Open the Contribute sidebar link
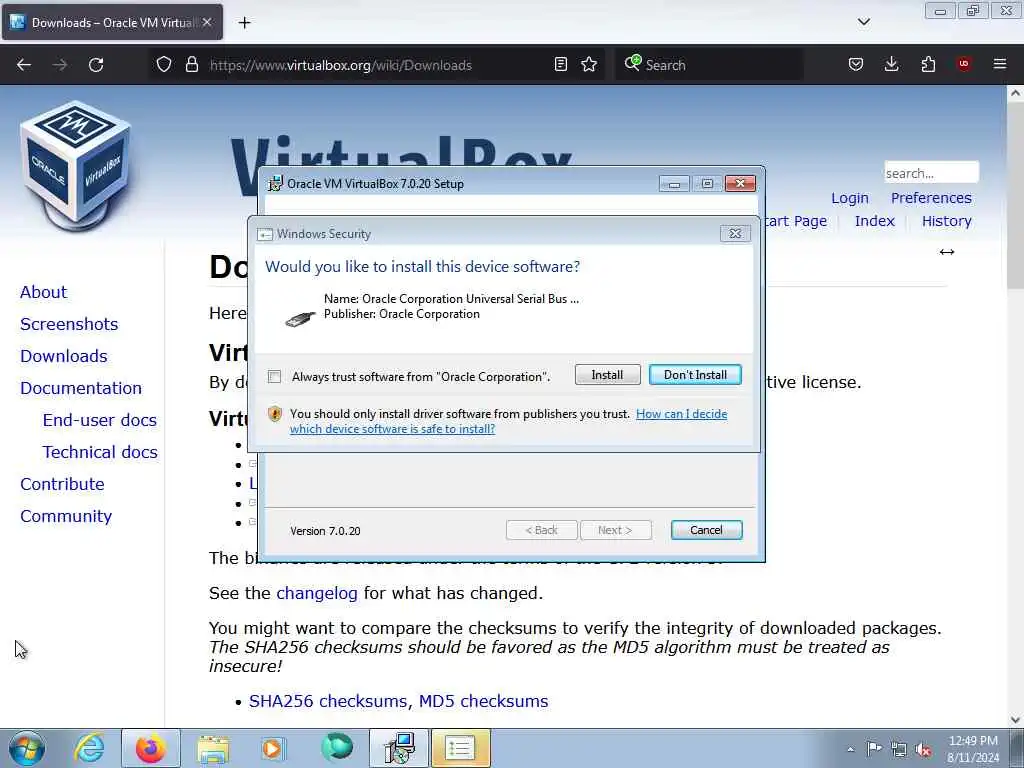The width and height of the screenshot is (1024, 768). pos(62,485)
